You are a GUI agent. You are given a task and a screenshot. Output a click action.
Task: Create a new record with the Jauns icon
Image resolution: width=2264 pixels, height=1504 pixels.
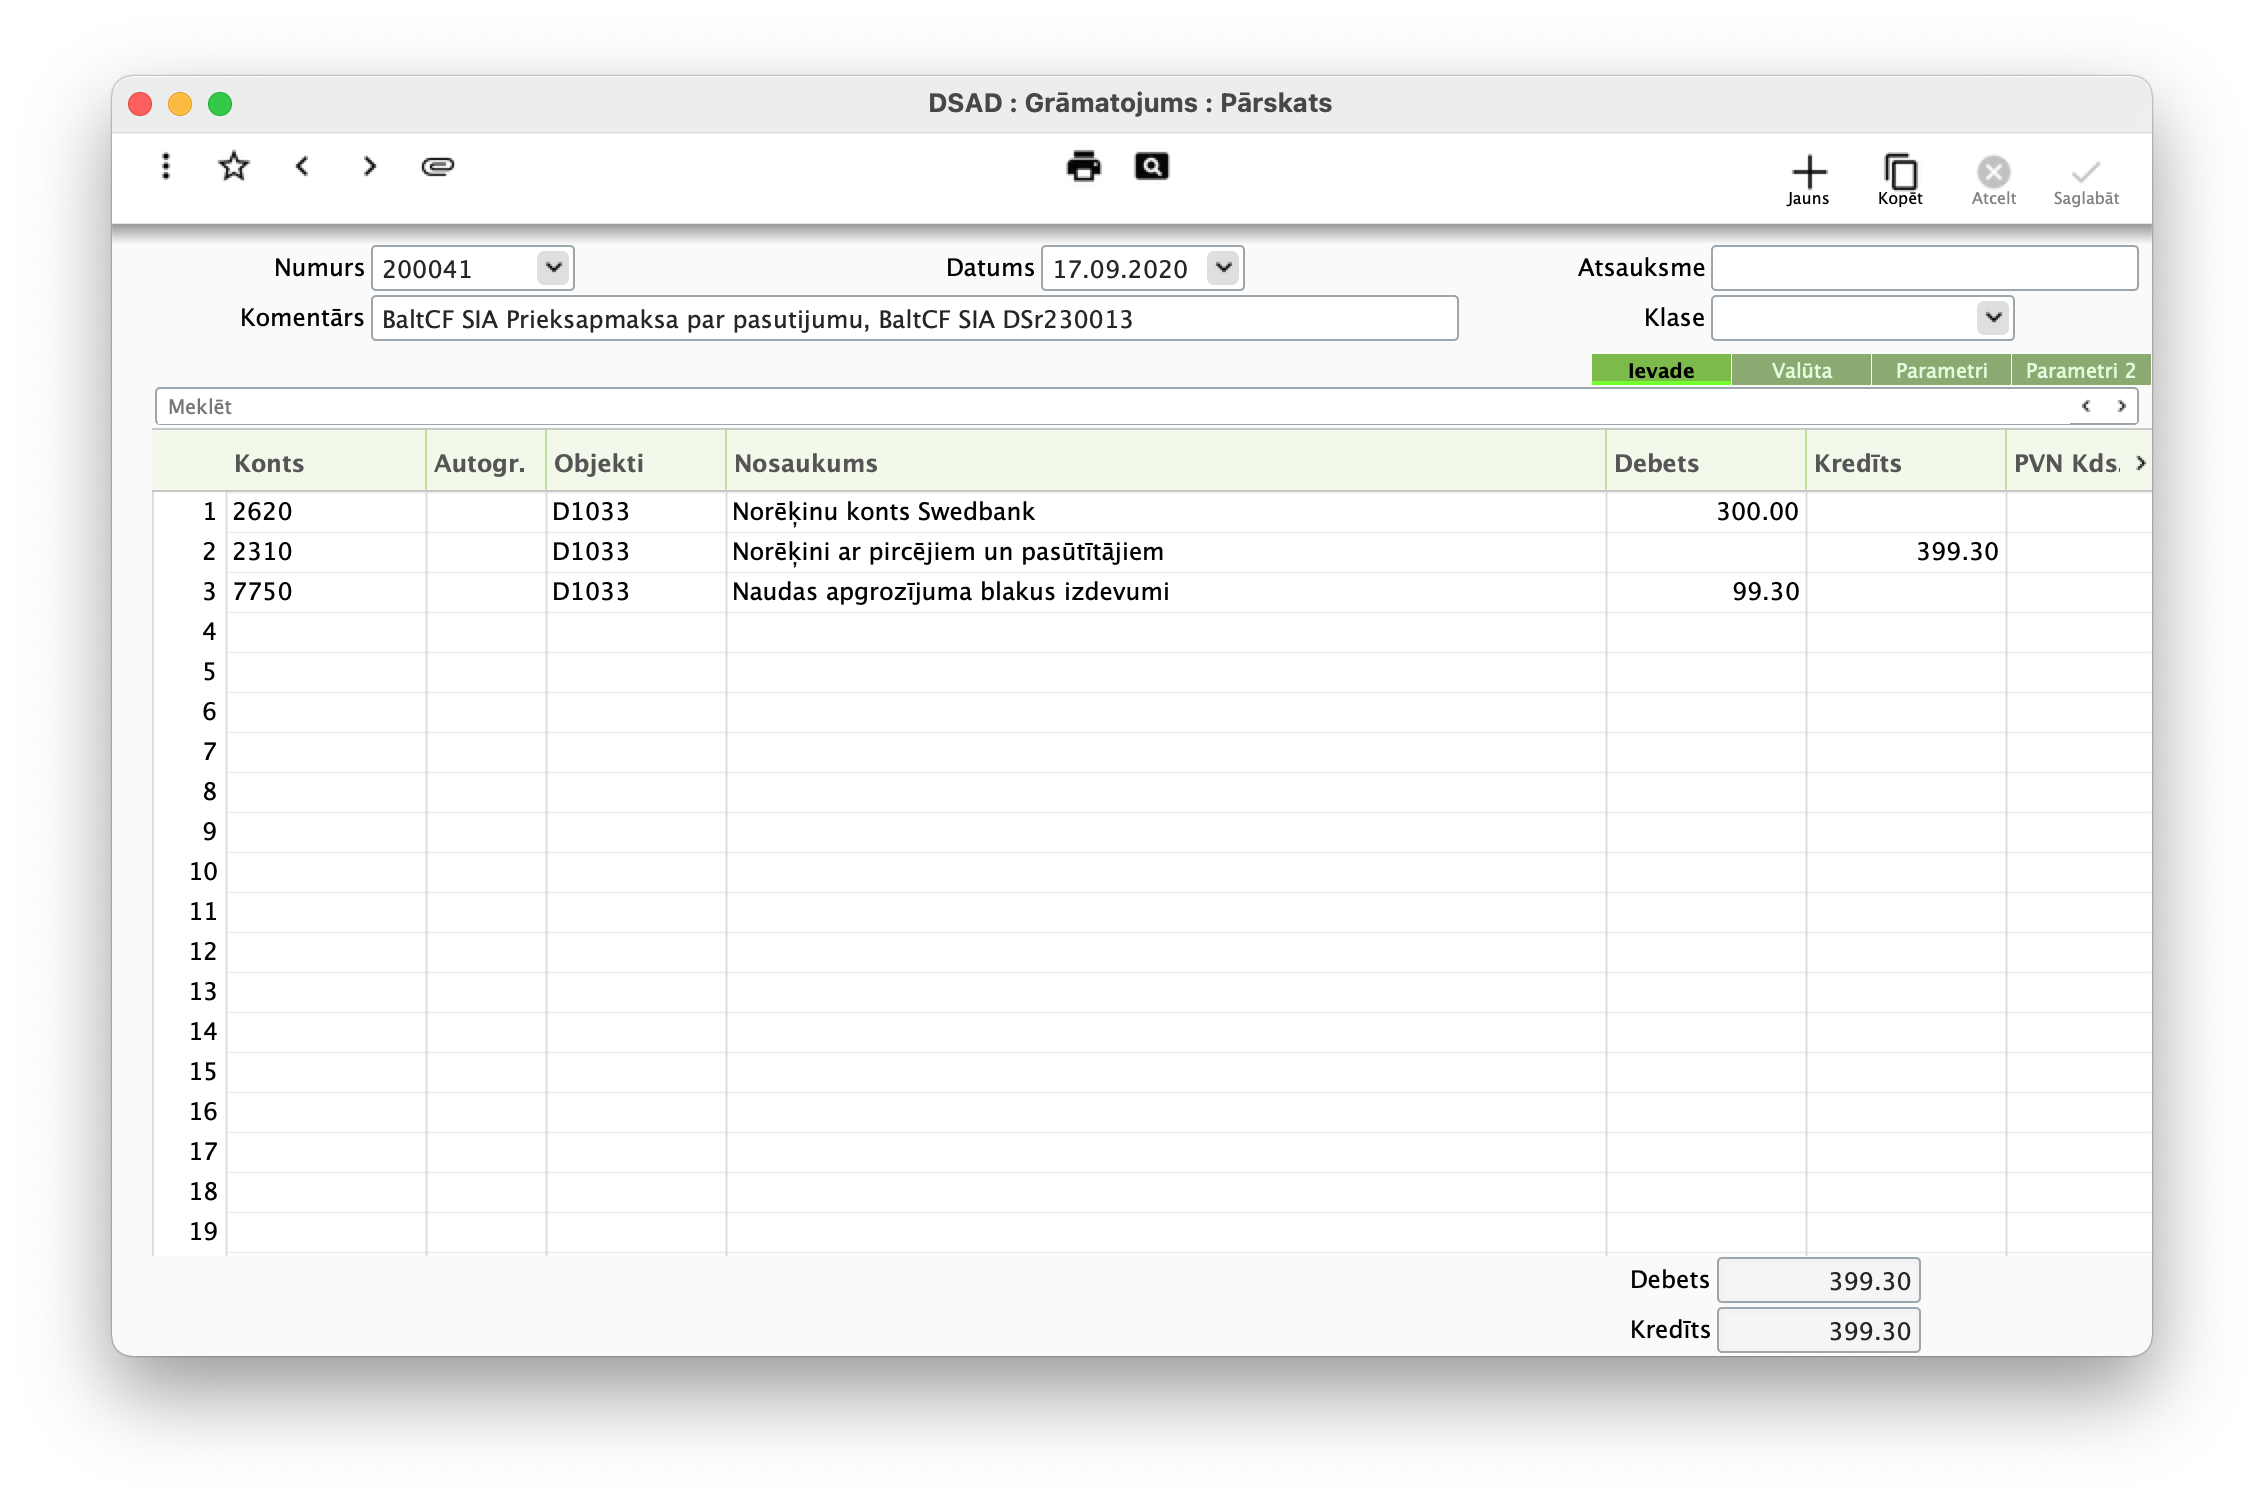[1808, 170]
